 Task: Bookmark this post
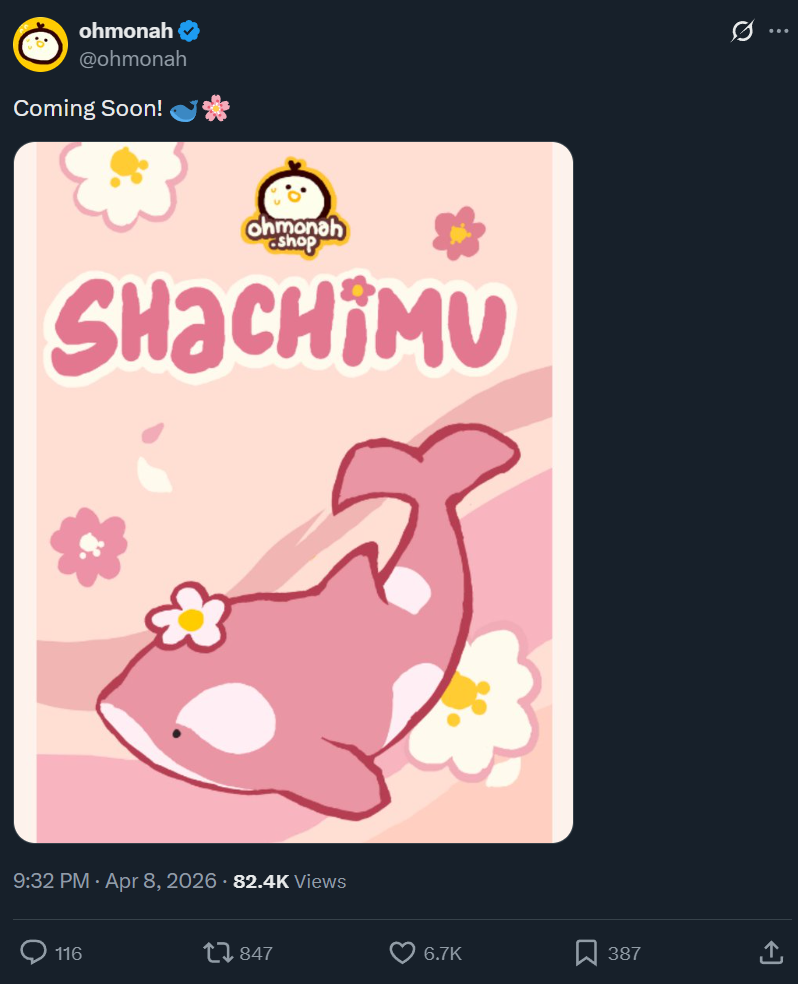click(586, 953)
